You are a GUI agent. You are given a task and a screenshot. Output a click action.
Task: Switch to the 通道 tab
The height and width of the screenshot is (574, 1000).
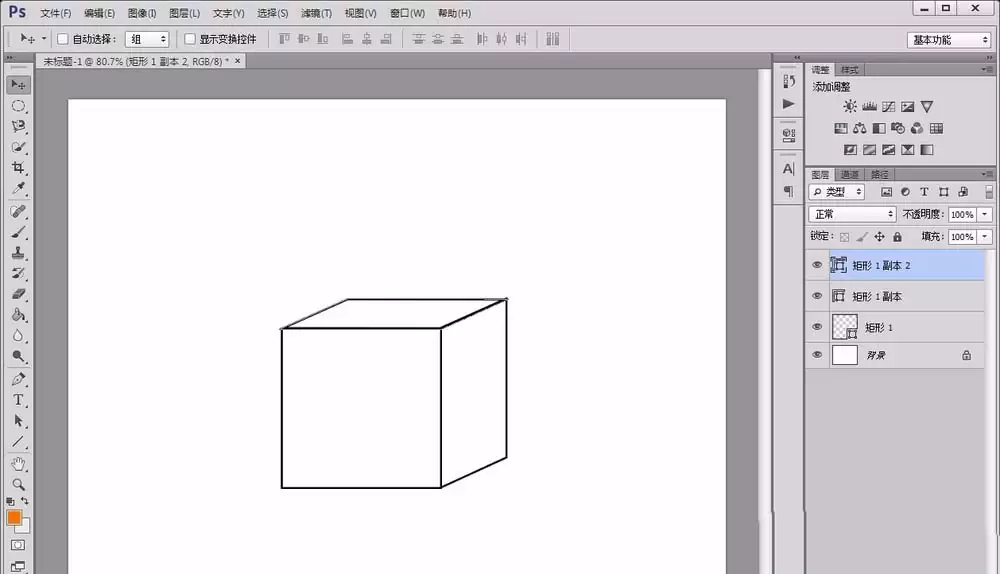(x=849, y=174)
